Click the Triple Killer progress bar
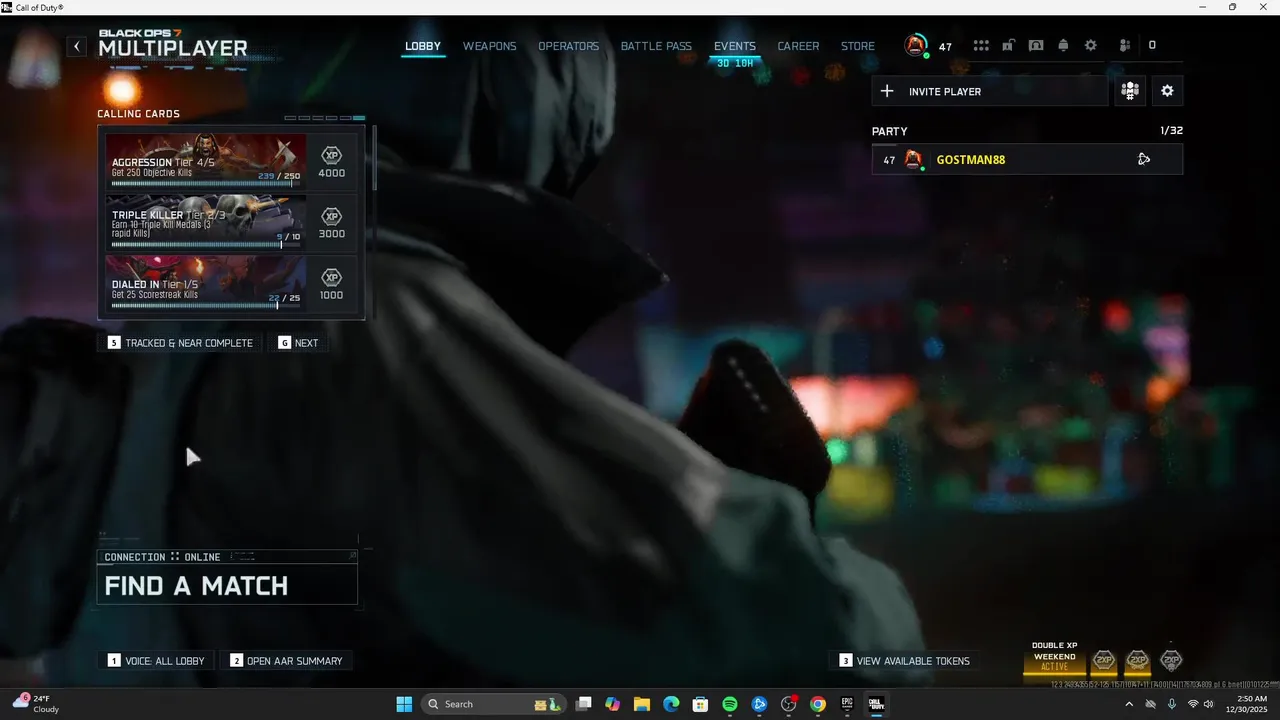1280x720 pixels. (206, 245)
